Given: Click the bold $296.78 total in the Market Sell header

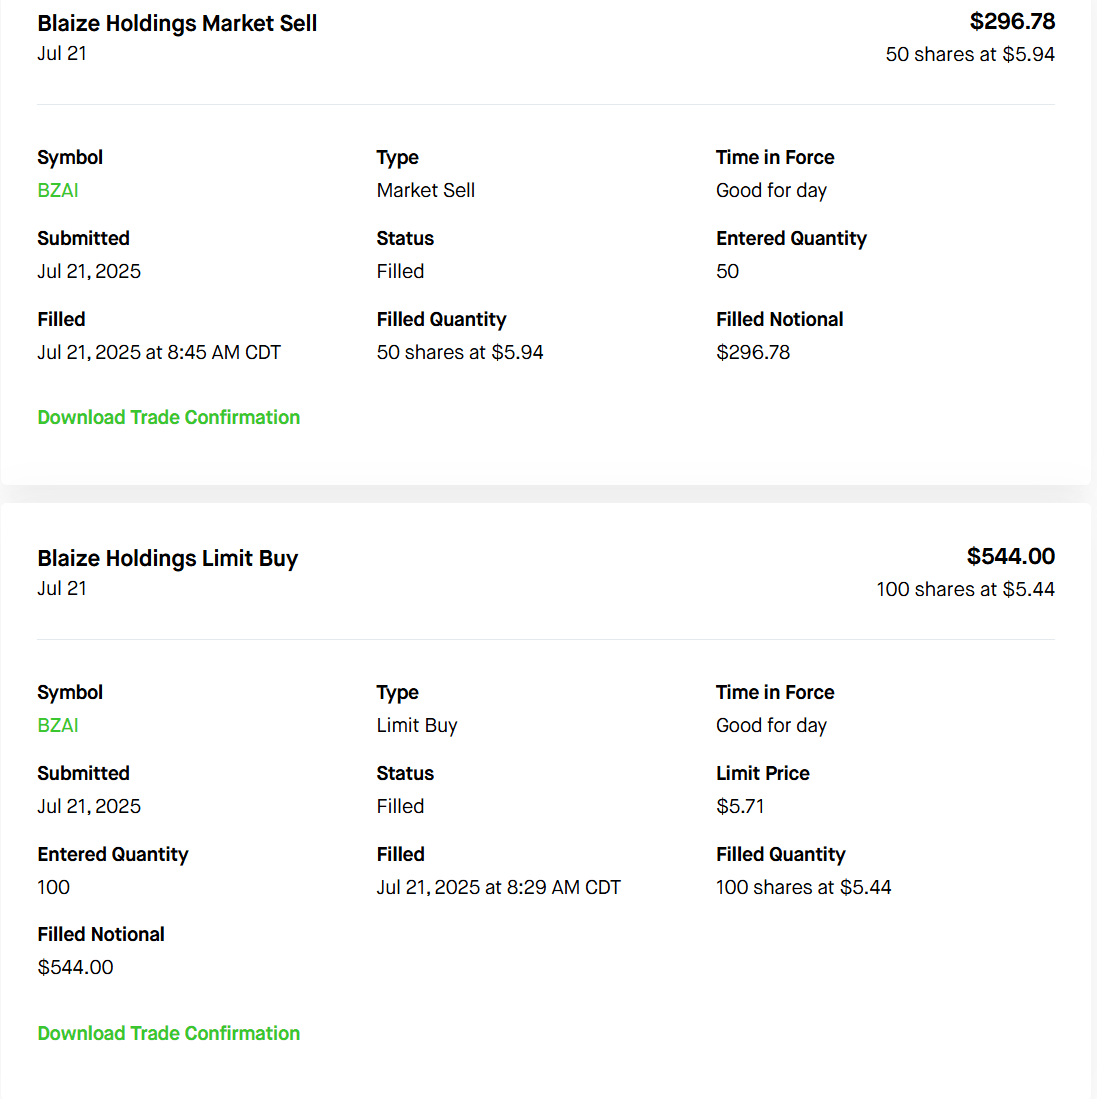Looking at the screenshot, I should tap(1012, 22).
